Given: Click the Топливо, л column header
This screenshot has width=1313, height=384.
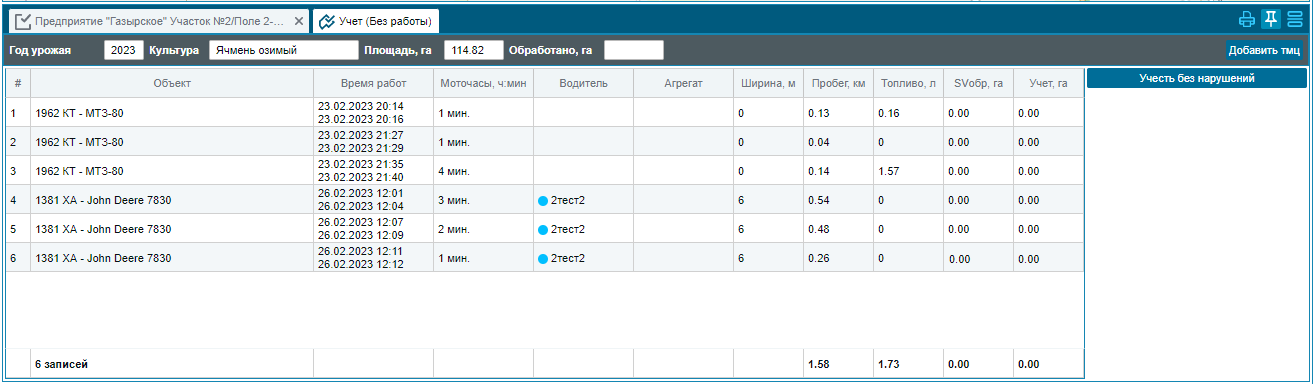Looking at the screenshot, I should [908, 83].
